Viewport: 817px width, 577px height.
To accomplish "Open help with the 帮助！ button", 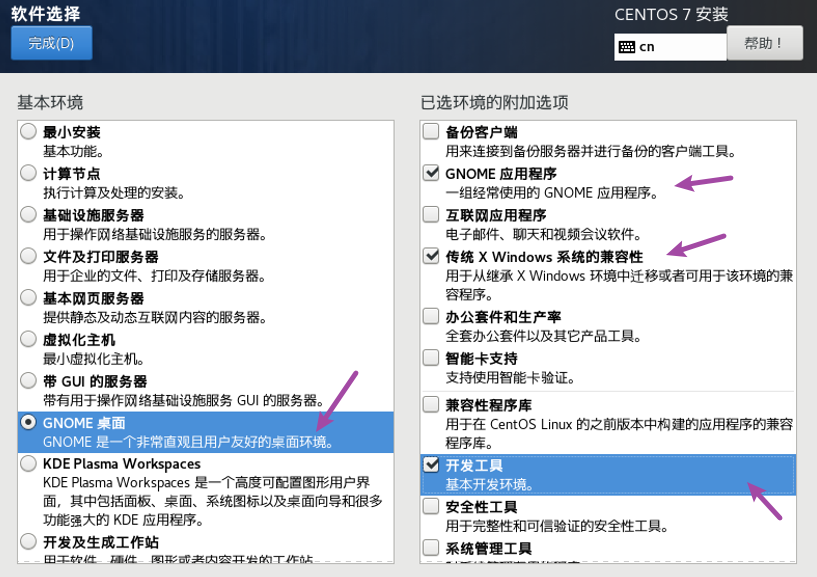I will tap(764, 43).
